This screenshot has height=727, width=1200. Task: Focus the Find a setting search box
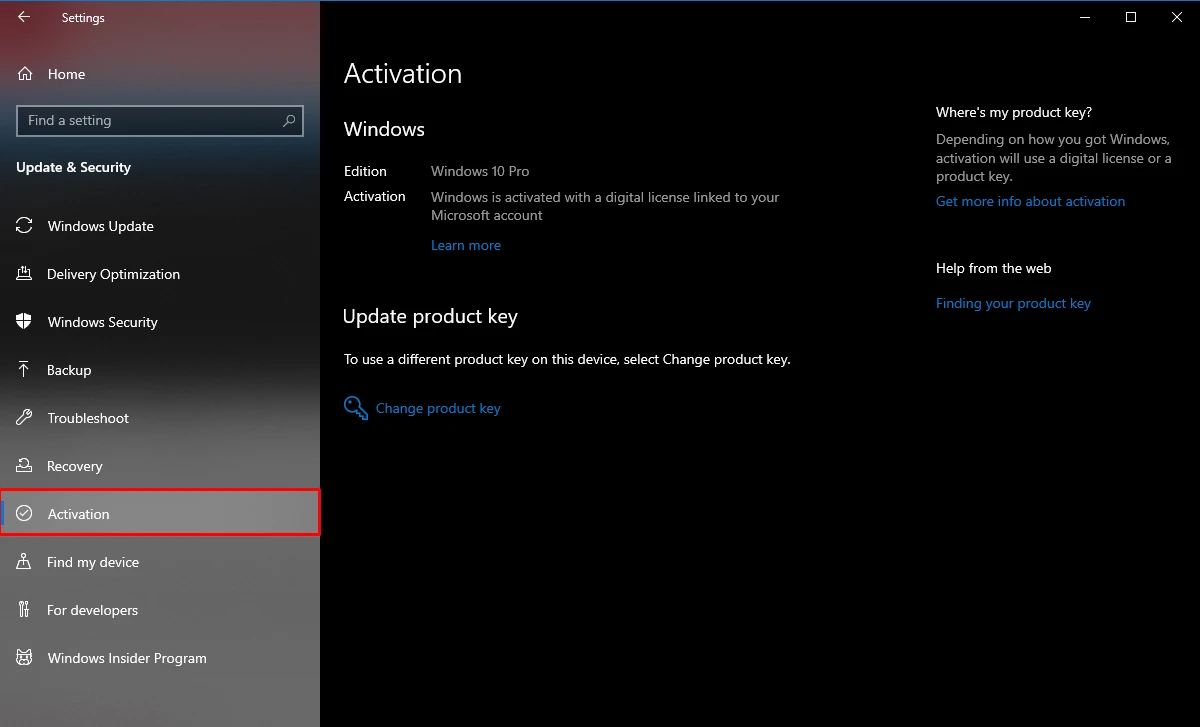(x=160, y=121)
